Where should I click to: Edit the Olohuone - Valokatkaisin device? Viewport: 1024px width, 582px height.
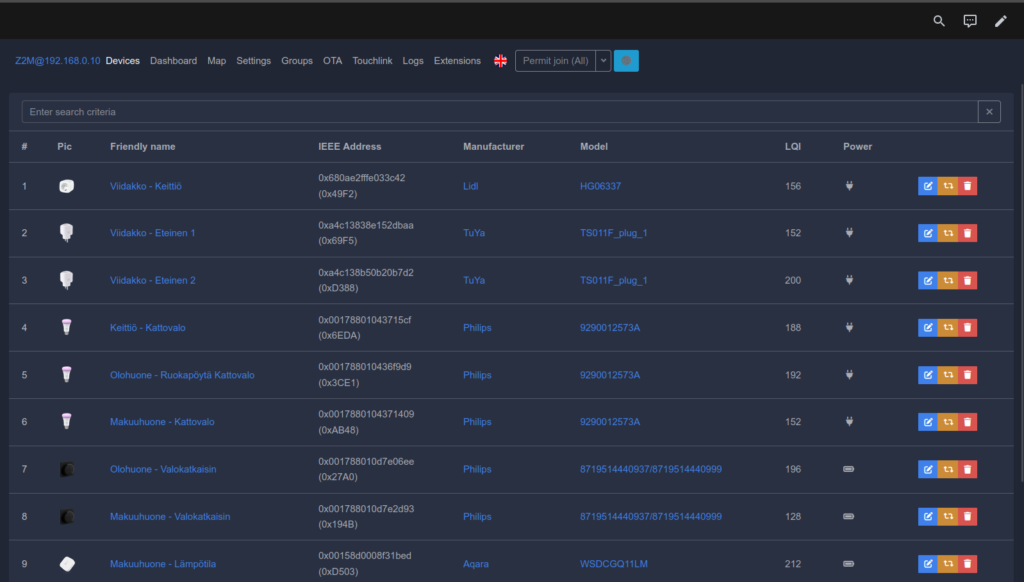[928, 468]
